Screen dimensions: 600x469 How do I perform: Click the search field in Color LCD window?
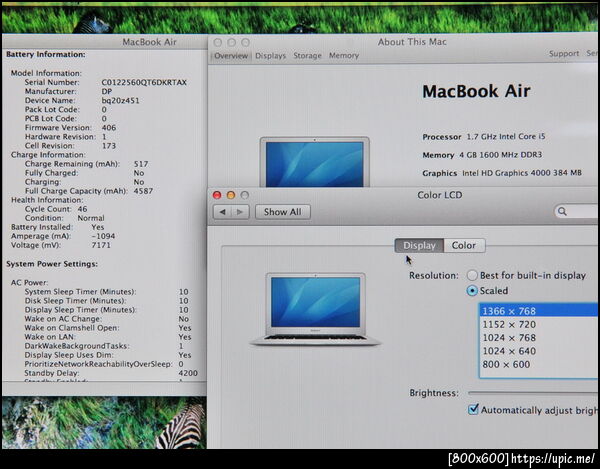[x=576, y=212]
